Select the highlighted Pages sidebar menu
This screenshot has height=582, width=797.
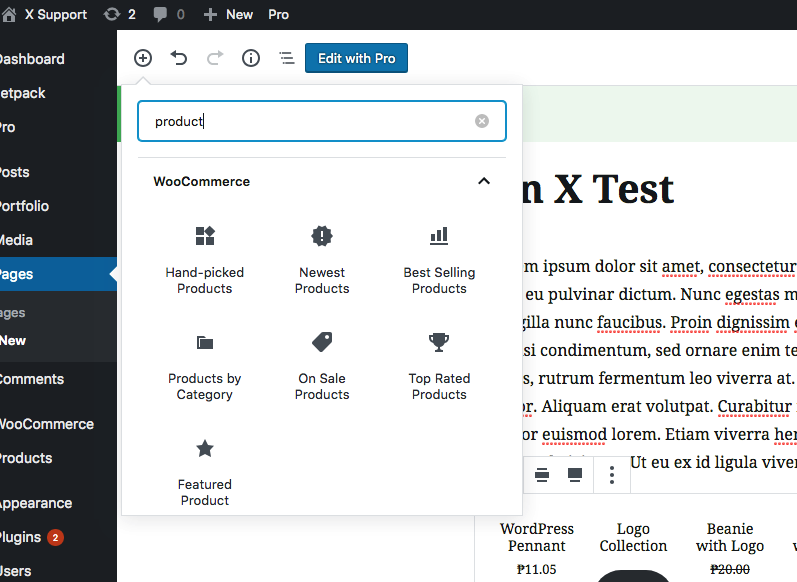pos(58,274)
